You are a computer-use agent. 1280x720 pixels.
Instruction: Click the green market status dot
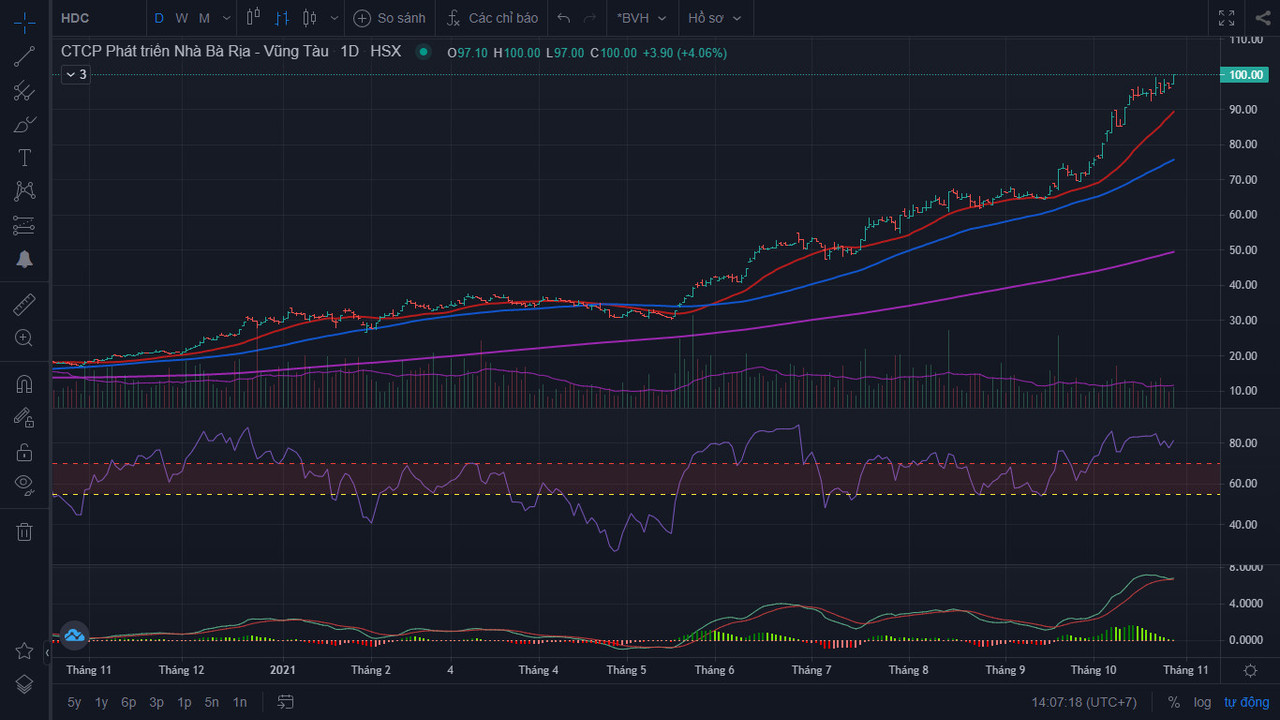tap(424, 52)
